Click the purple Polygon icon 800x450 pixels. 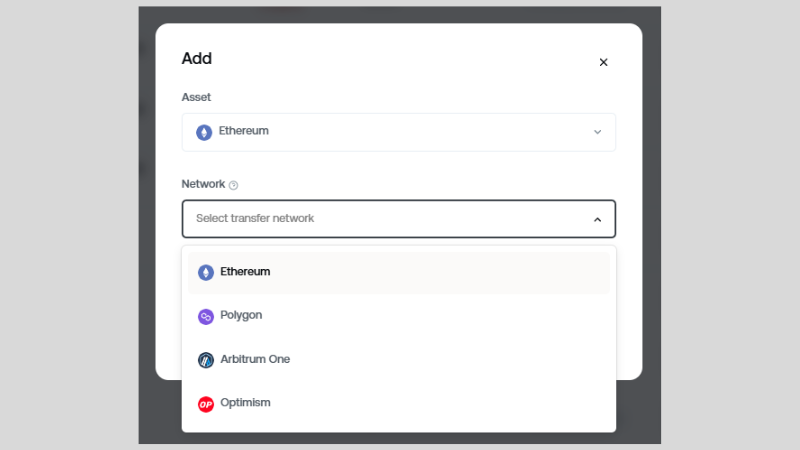click(206, 316)
